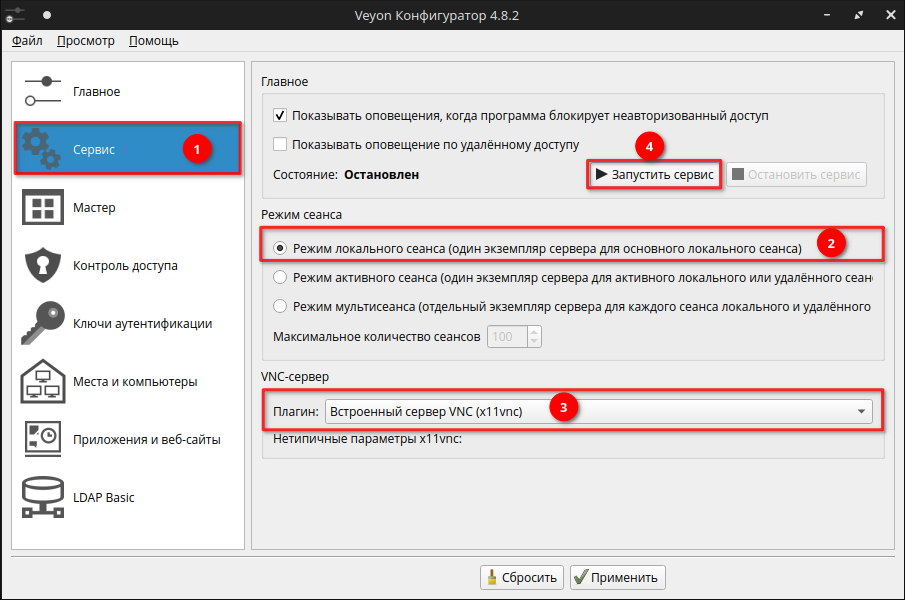
Task: Select the Ключи аутентификации label
Action: [143, 324]
